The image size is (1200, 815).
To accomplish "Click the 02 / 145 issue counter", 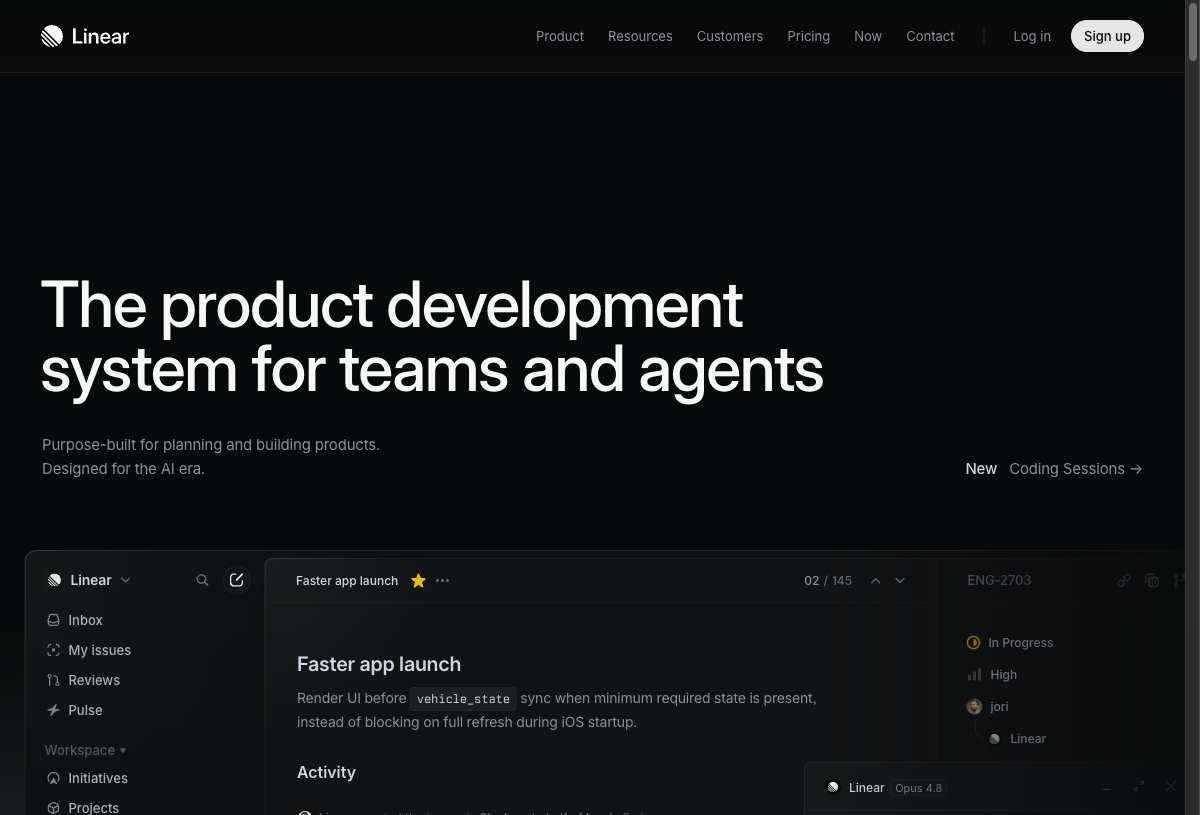I will (x=828, y=580).
